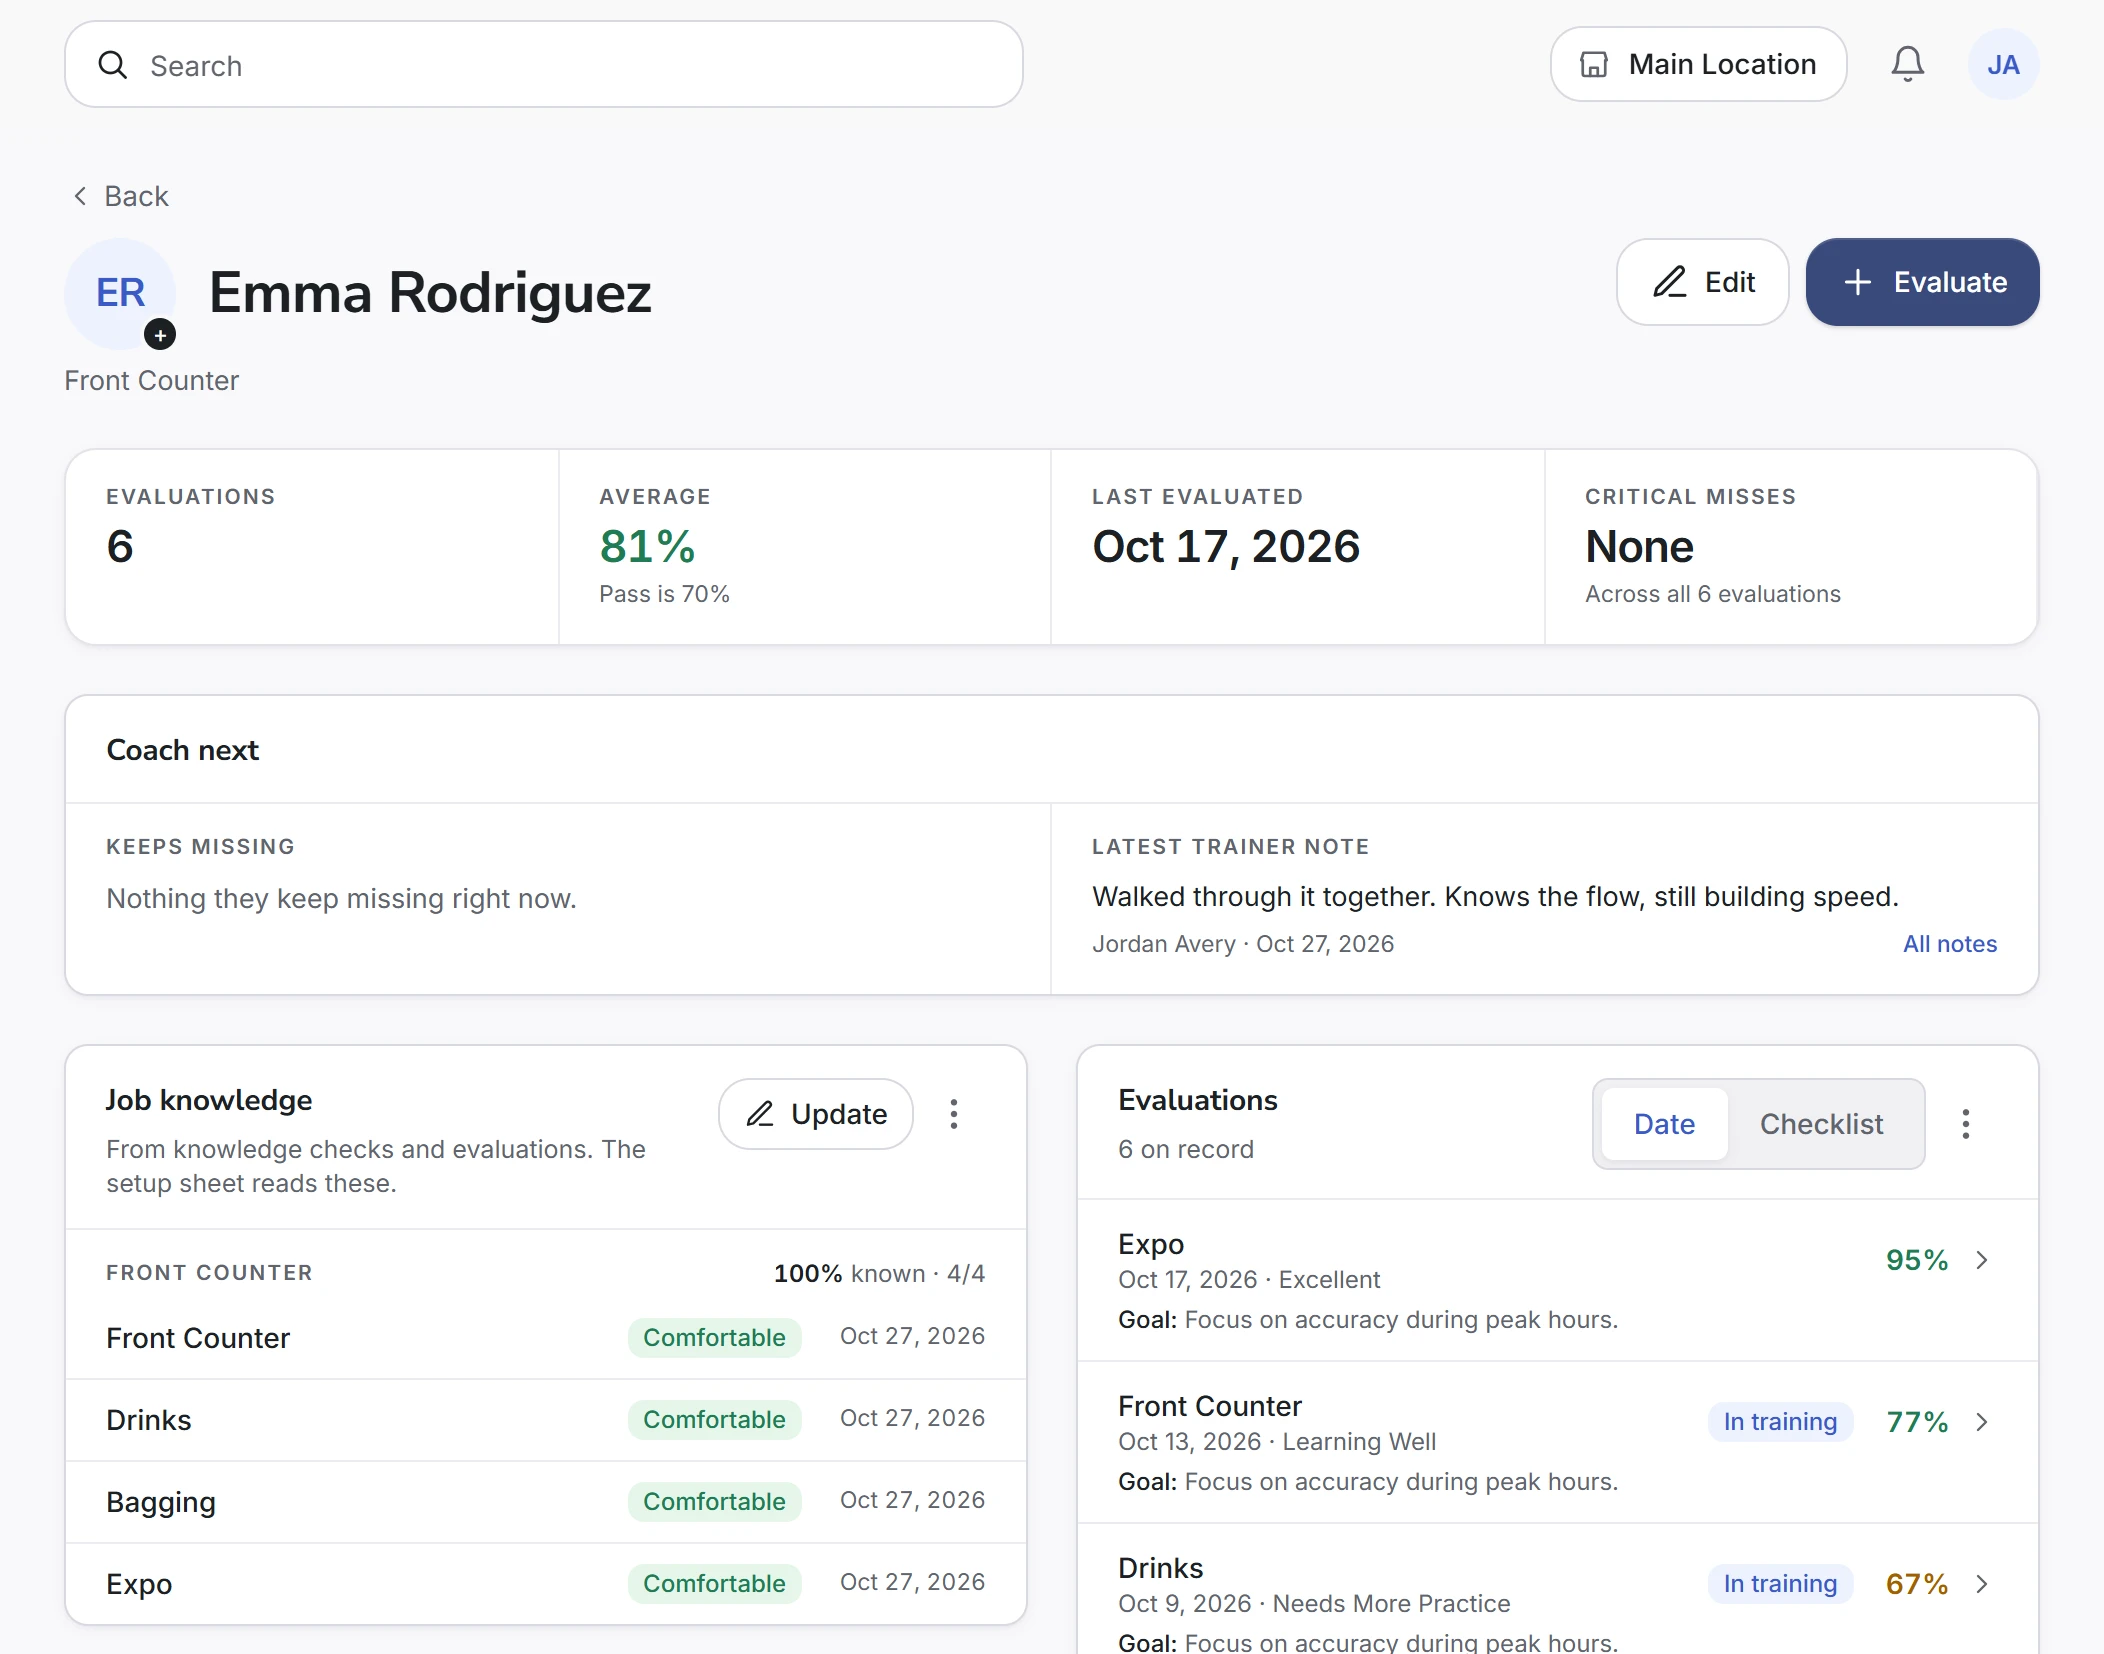
Task: Click In training badge on Drinks evaluation
Action: (x=1780, y=1584)
